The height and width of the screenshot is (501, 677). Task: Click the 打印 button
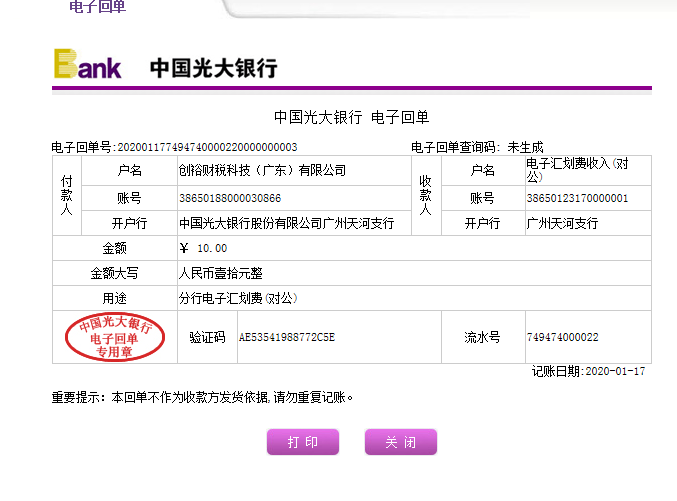click(x=303, y=442)
